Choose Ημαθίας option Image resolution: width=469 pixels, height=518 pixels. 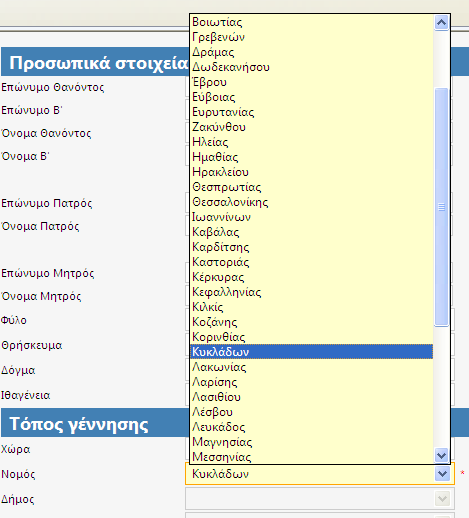tap(312, 157)
